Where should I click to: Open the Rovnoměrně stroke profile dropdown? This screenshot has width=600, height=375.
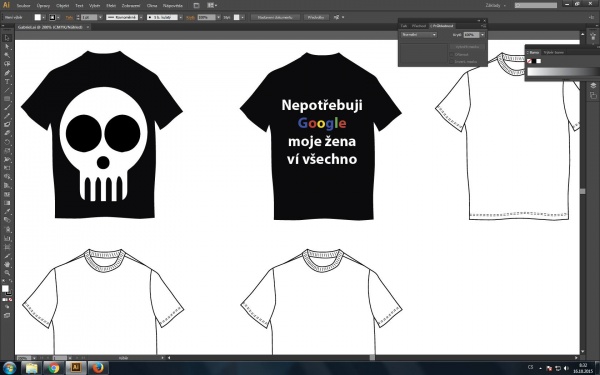[x=141, y=17]
